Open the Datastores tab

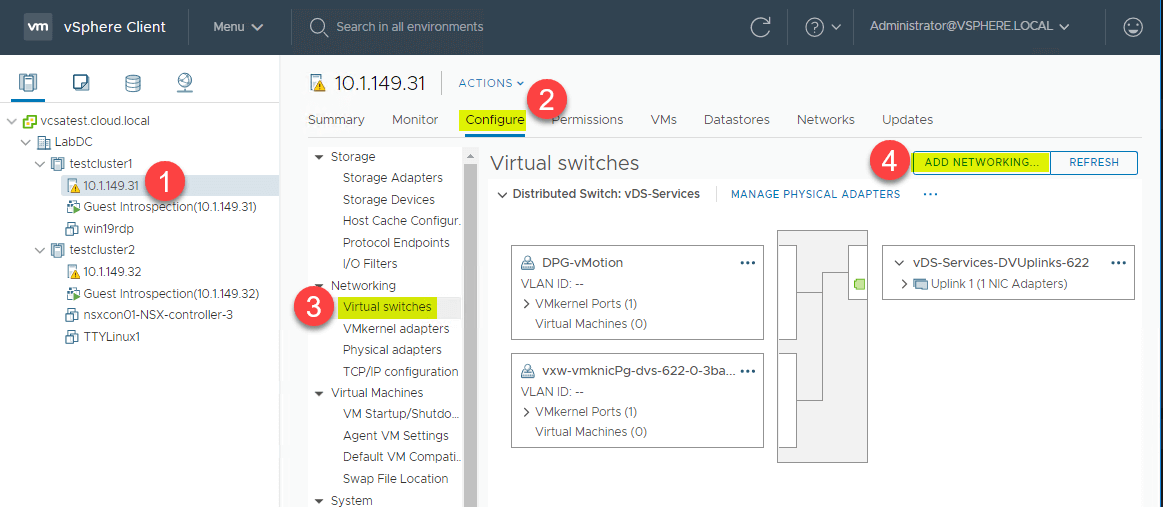(x=737, y=119)
